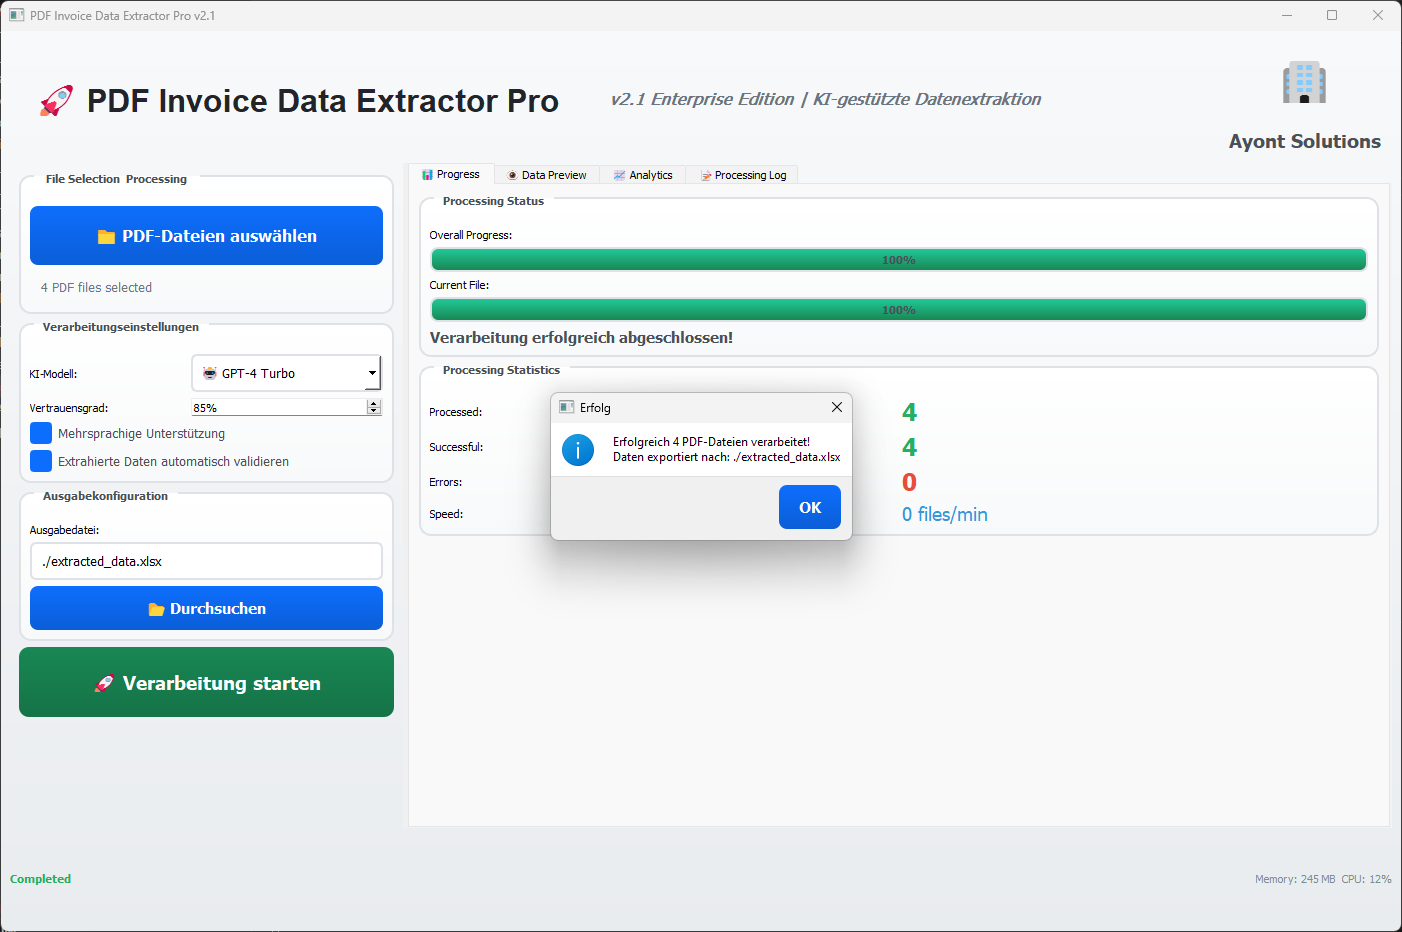Click the rocket logo icon beside the title

(56, 101)
